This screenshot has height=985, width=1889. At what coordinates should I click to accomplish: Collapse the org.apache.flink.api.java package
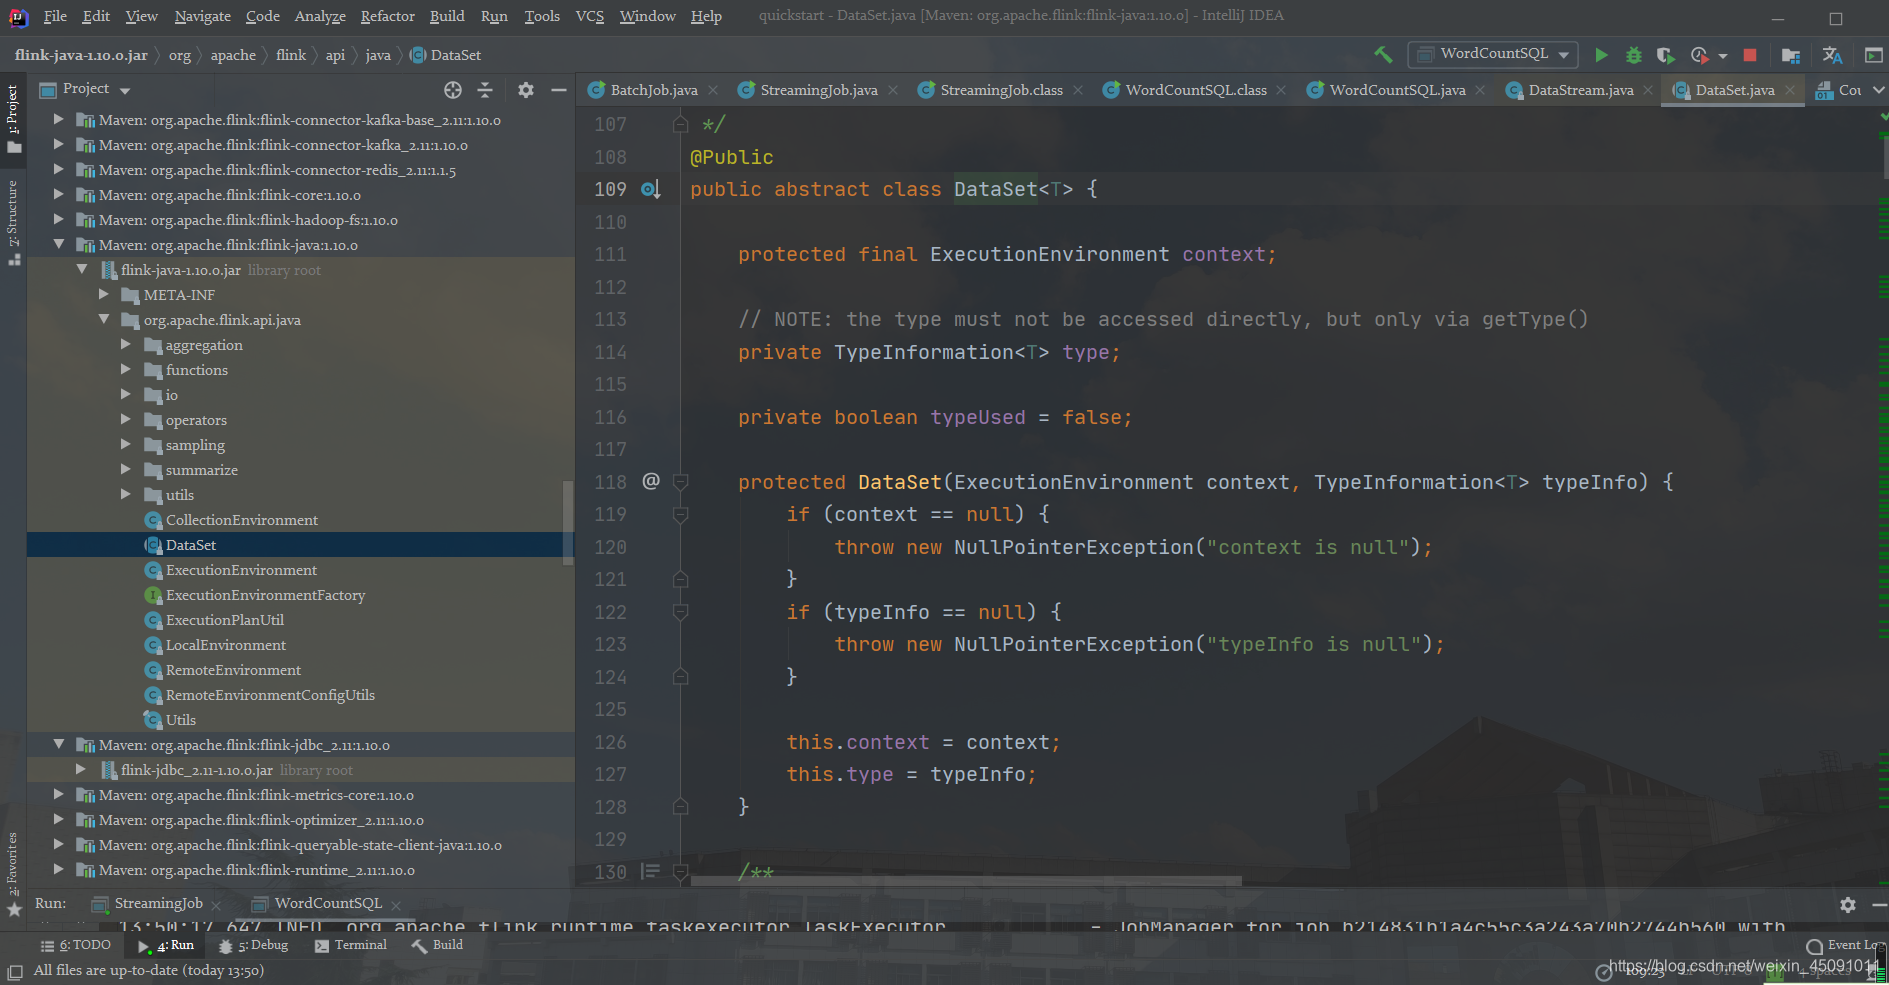(x=104, y=319)
